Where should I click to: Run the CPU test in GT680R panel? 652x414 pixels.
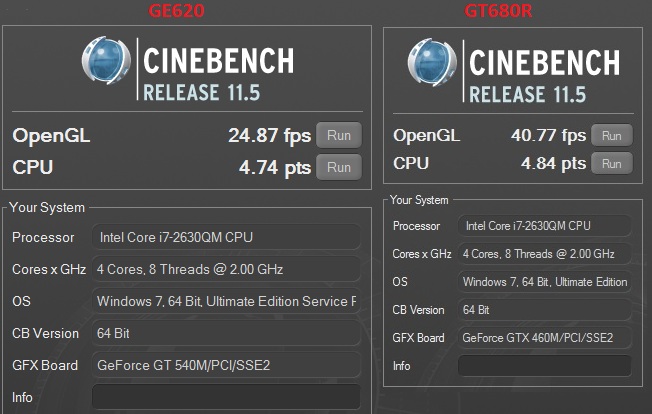point(611,163)
